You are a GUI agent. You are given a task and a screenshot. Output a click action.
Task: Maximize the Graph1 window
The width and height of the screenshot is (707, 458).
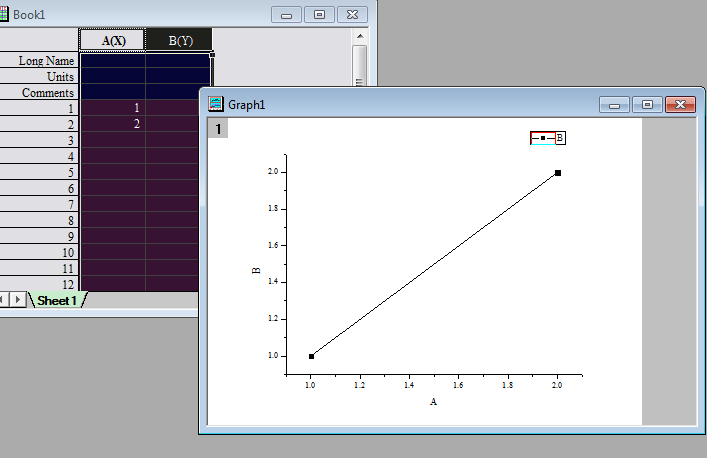(647, 105)
